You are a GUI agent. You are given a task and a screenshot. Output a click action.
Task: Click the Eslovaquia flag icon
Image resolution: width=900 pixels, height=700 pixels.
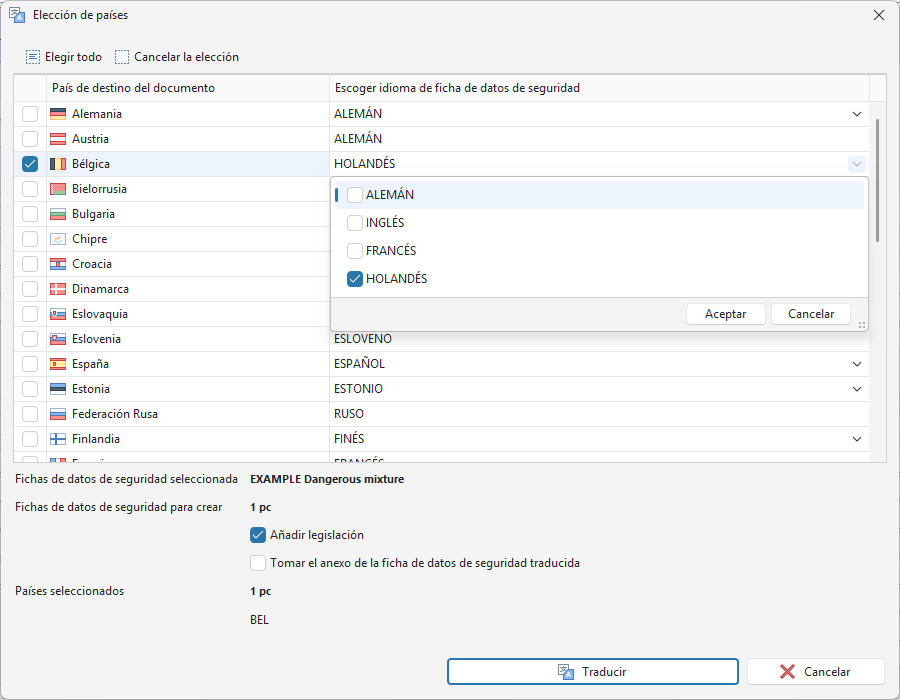[58, 314]
